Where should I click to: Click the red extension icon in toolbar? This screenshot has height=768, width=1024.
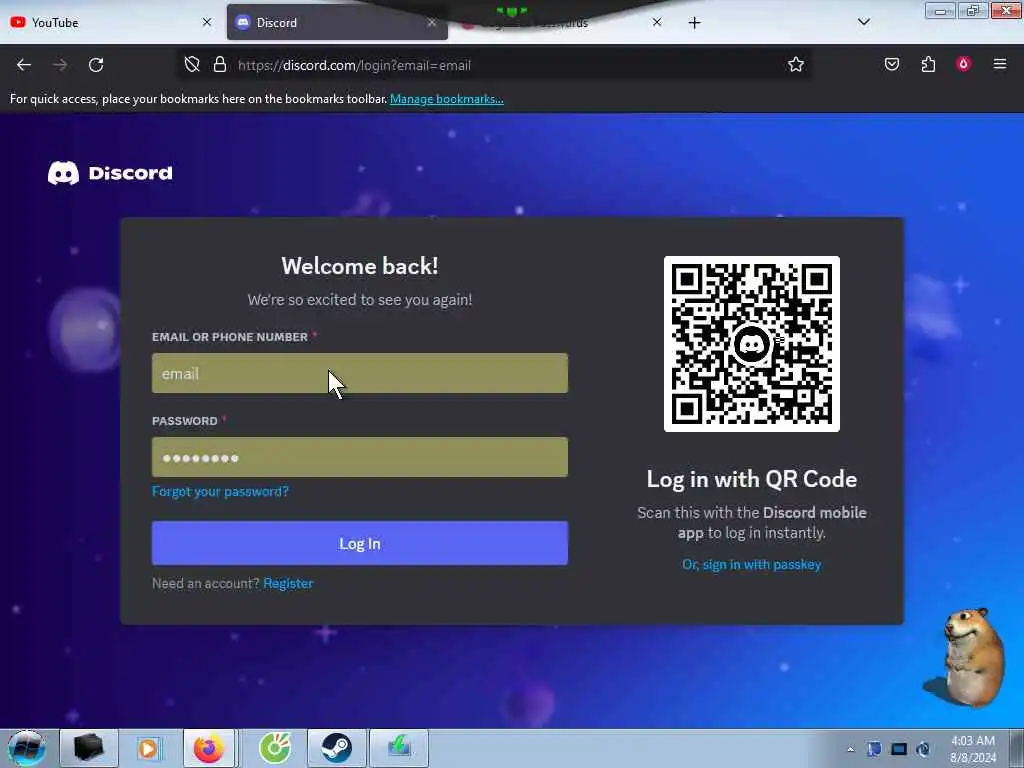pos(963,64)
